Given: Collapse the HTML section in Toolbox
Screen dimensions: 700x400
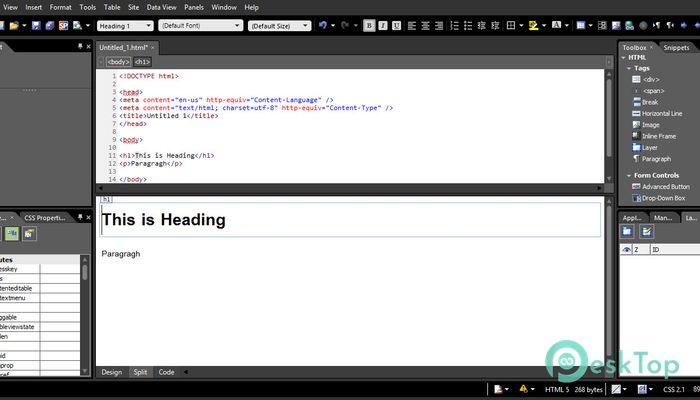Looking at the screenshot, I should 624,58.
